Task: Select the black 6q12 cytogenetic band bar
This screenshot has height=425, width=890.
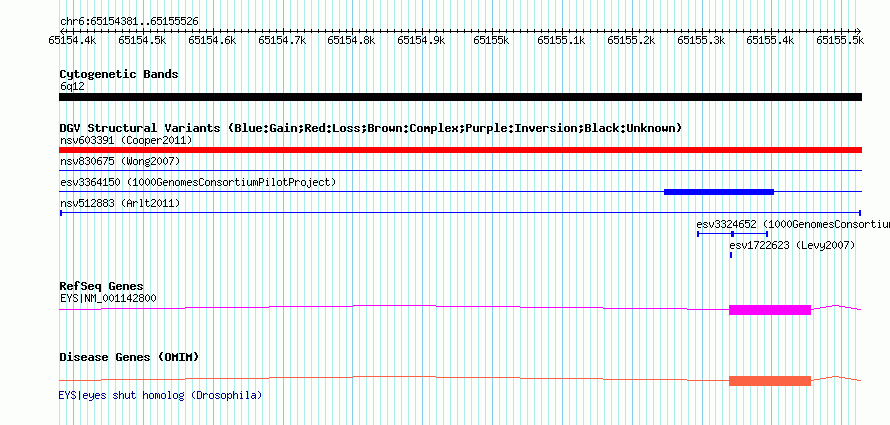Action: pyautogui.click(x=460, y=97)
